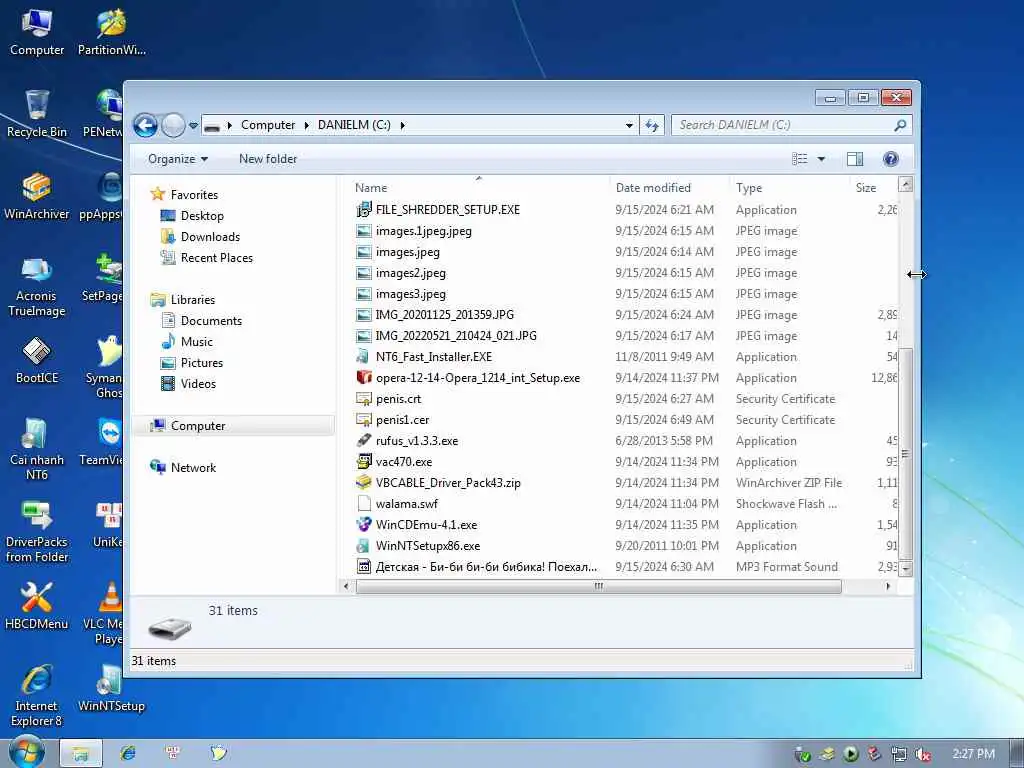Open the Organize dropdown menu
This screenshot has width=1024, height=768.
point(178,159)
